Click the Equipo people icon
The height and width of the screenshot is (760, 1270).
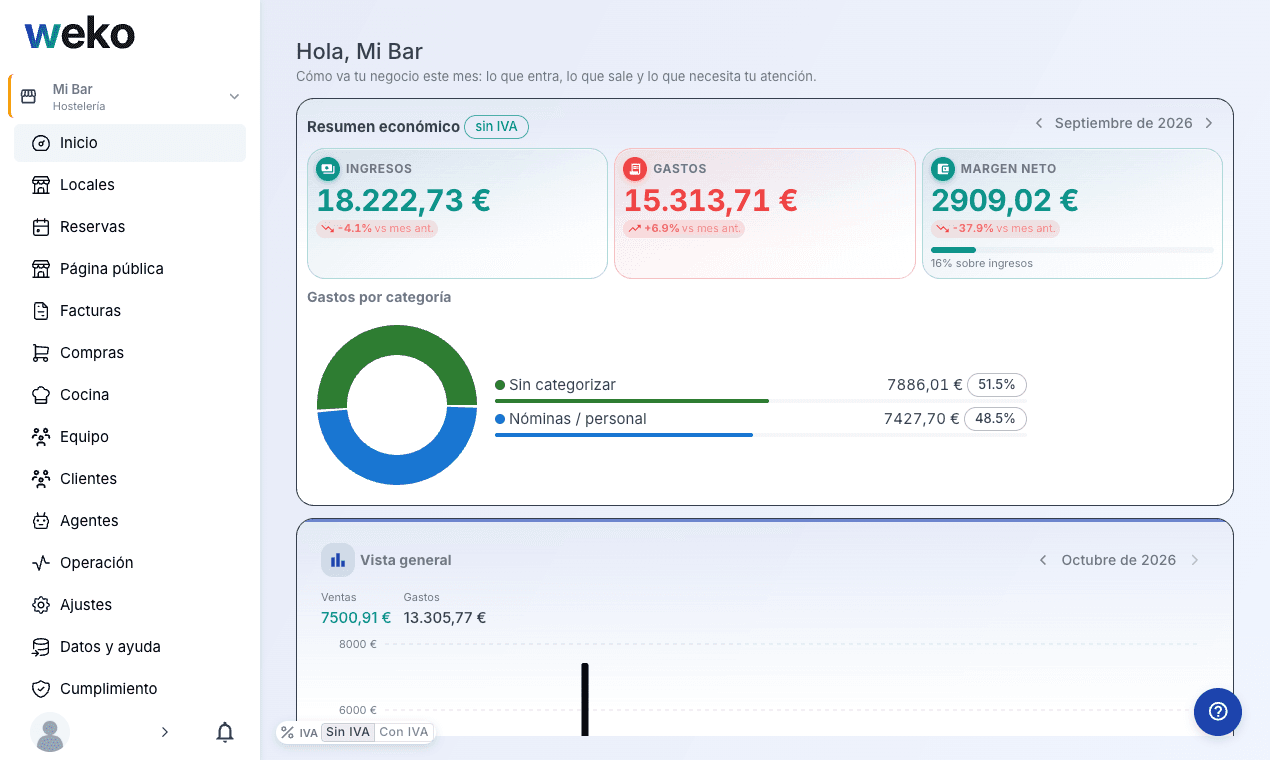(x=41, y=437)
